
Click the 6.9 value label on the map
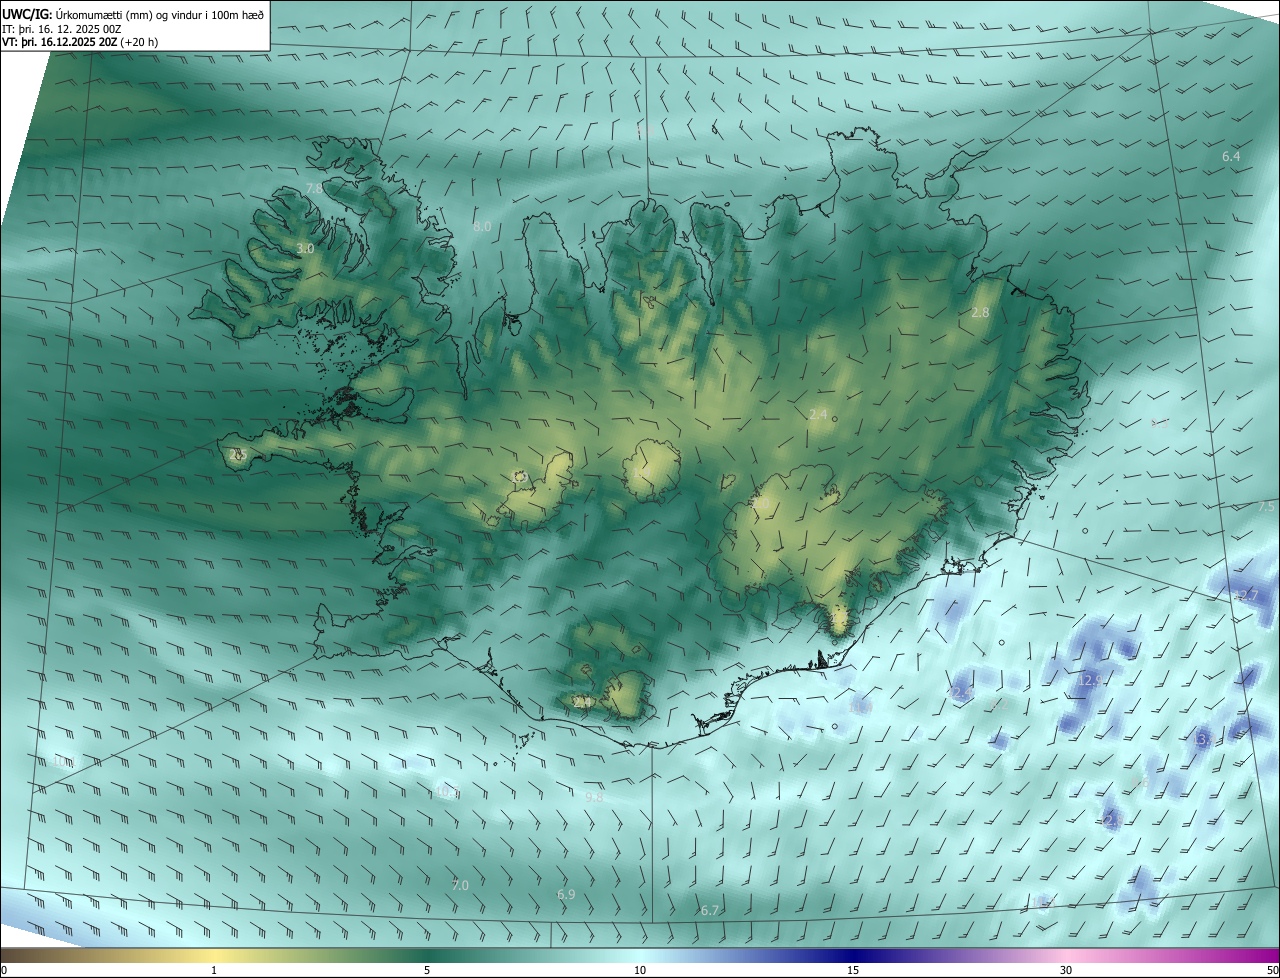click(x=566, y=894)
